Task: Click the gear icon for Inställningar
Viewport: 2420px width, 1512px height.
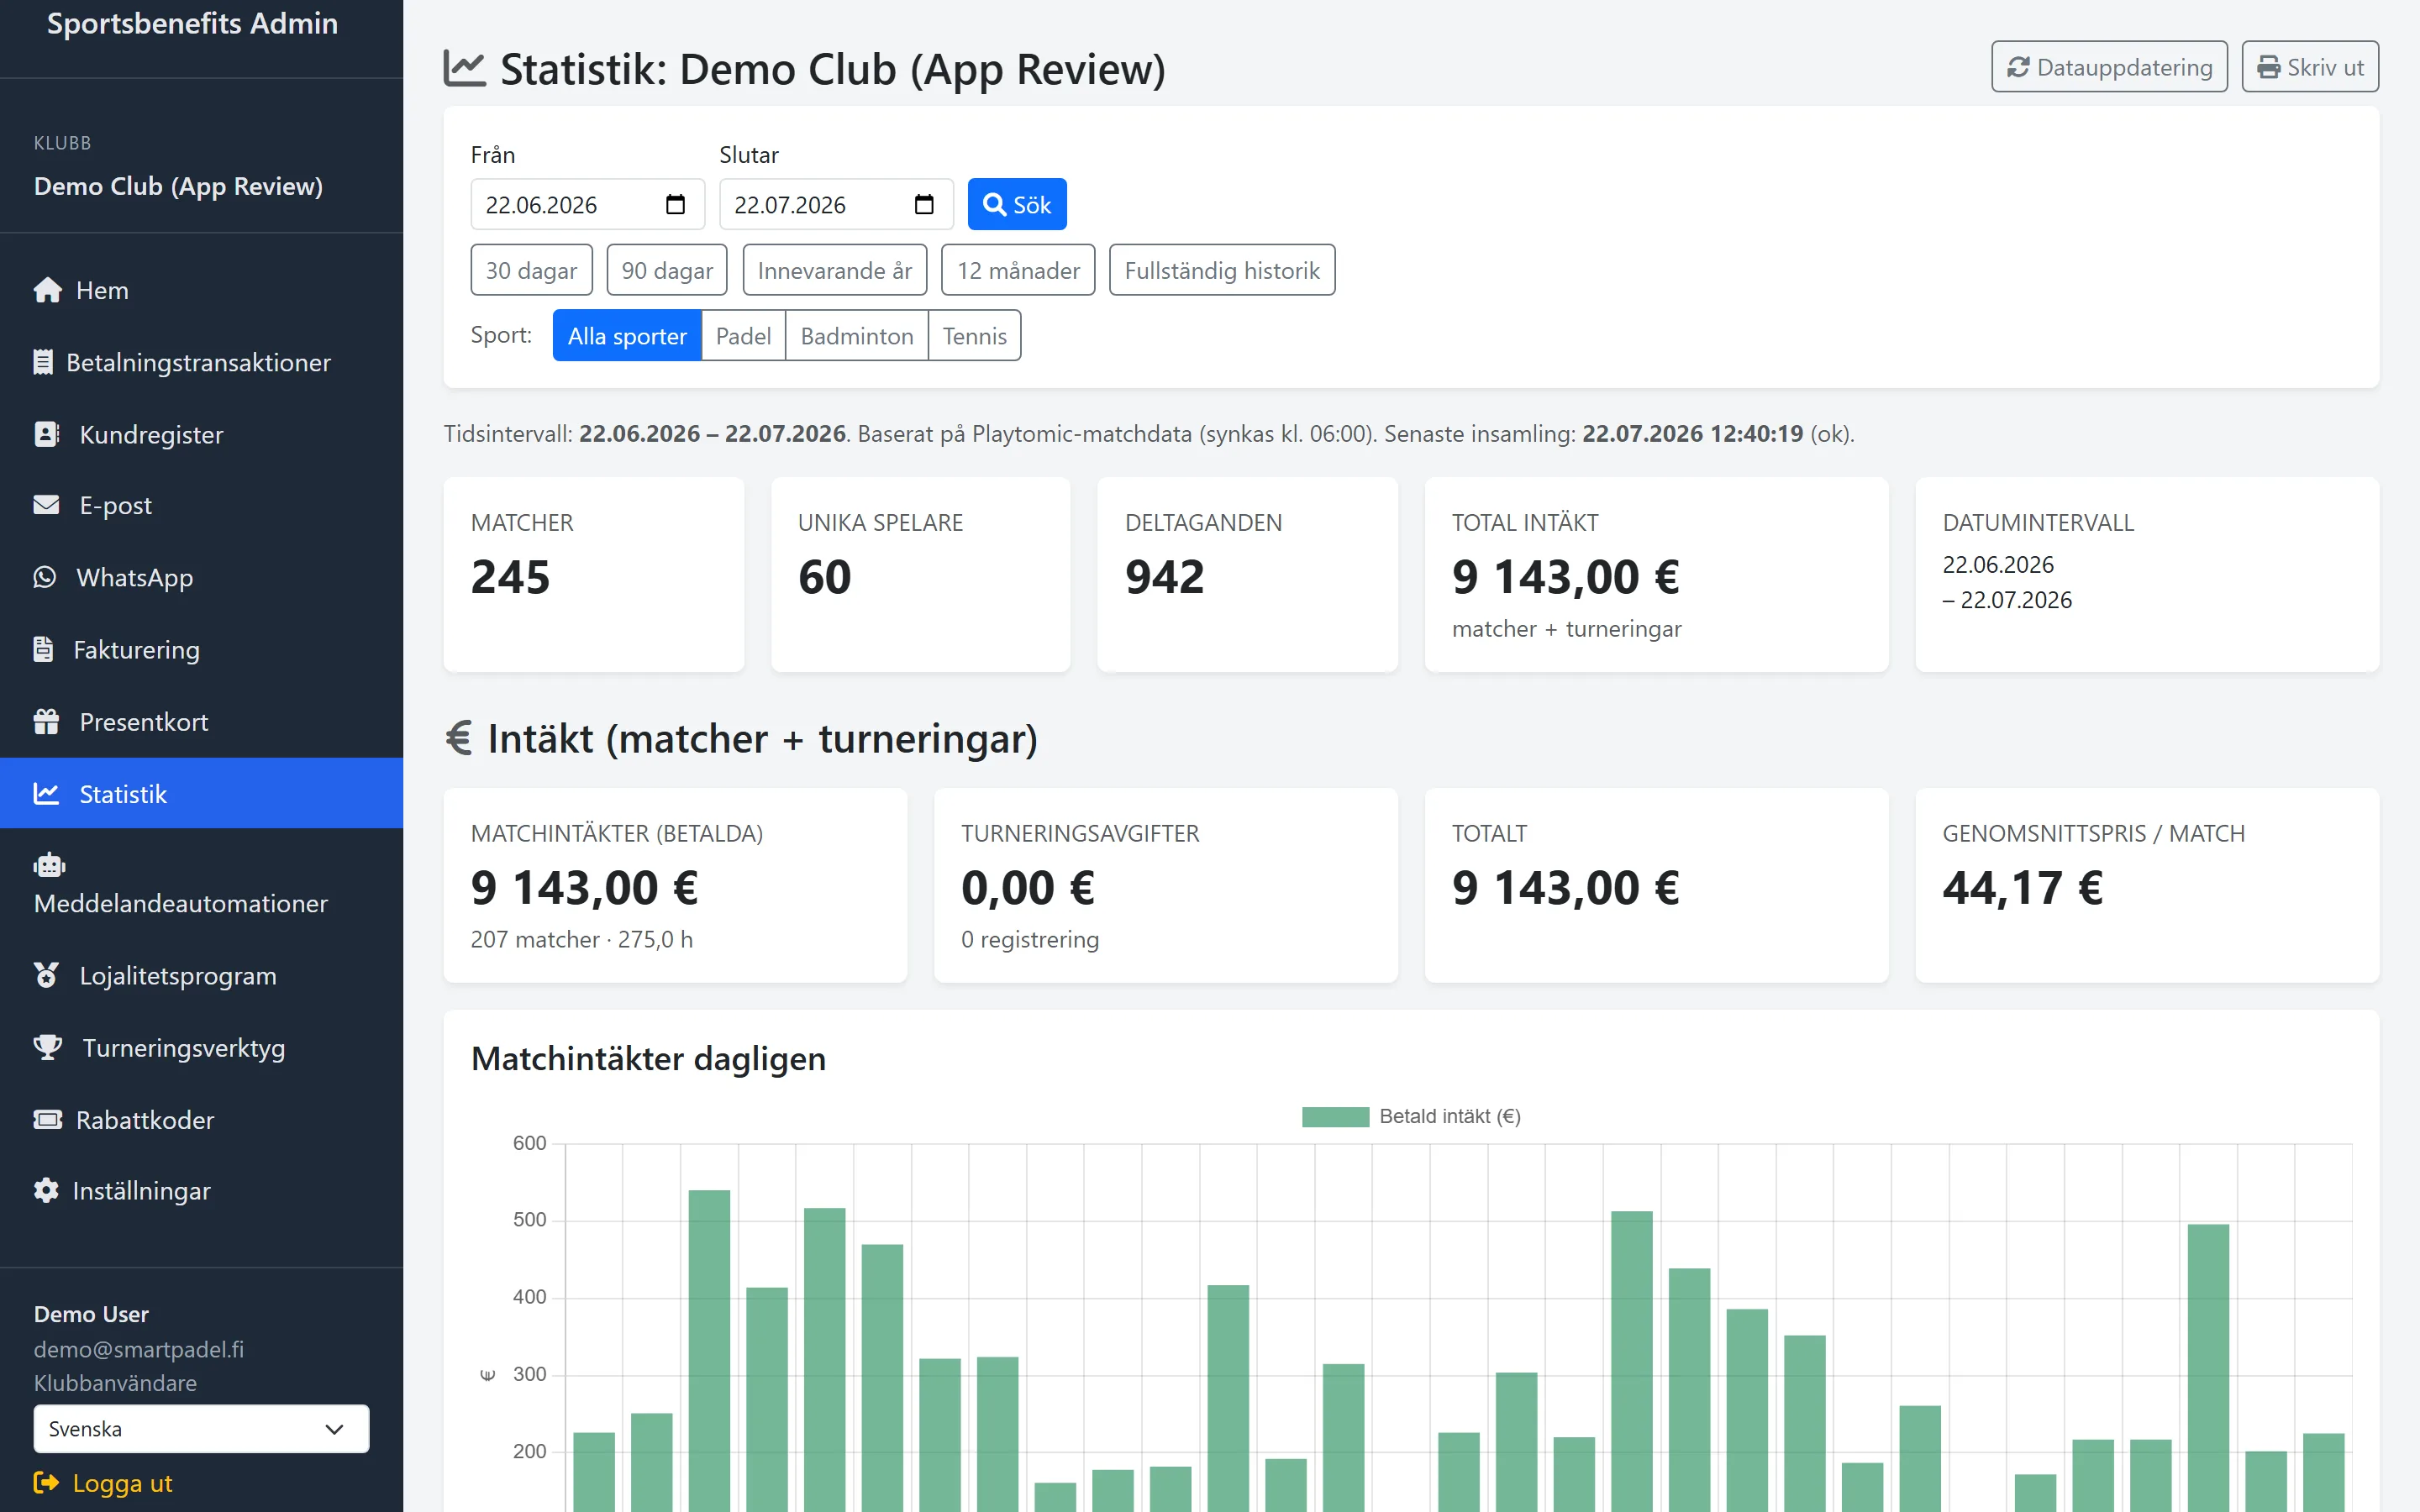Action: (x=46, y=1190)
